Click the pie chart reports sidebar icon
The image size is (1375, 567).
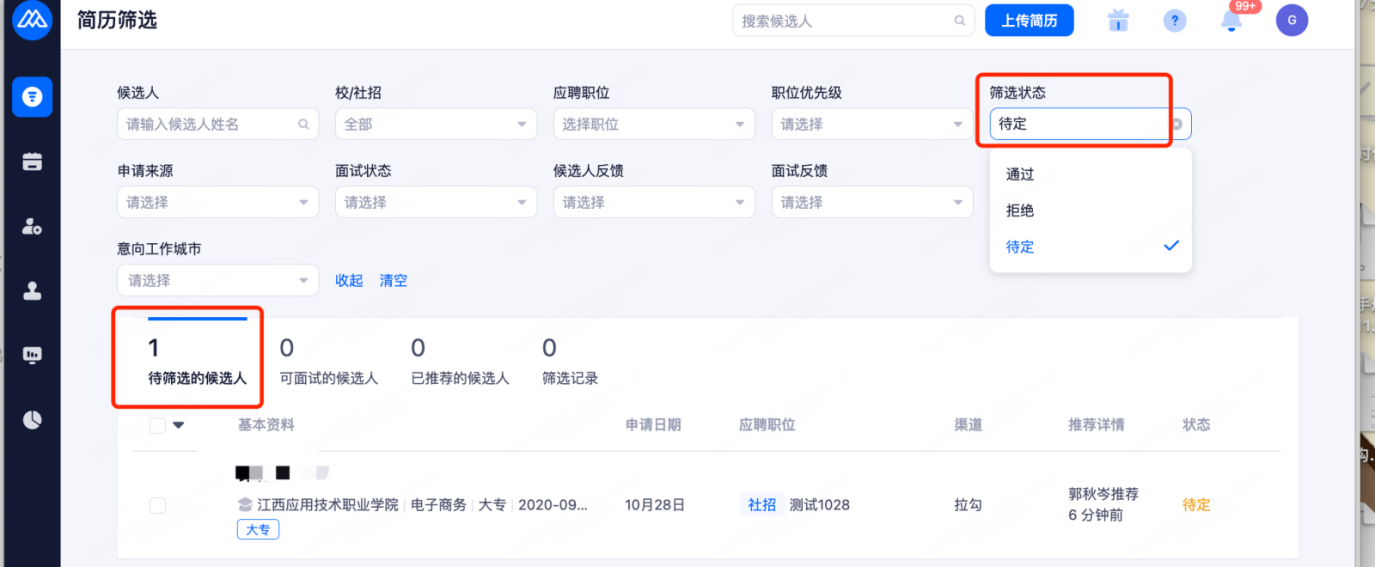point(32,419)
